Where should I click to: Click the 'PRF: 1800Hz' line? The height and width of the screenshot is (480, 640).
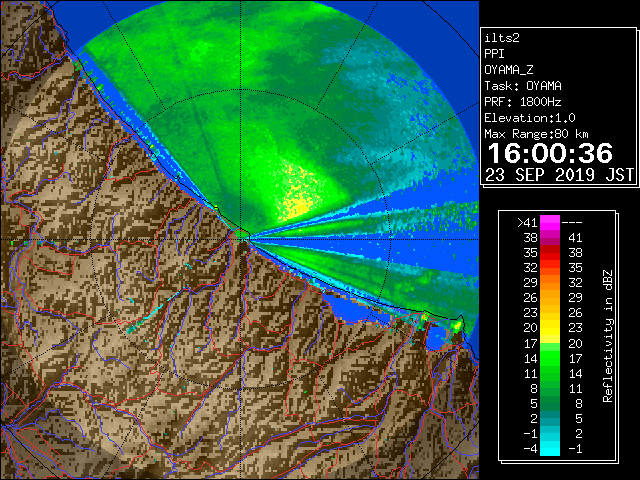(523, 102)
